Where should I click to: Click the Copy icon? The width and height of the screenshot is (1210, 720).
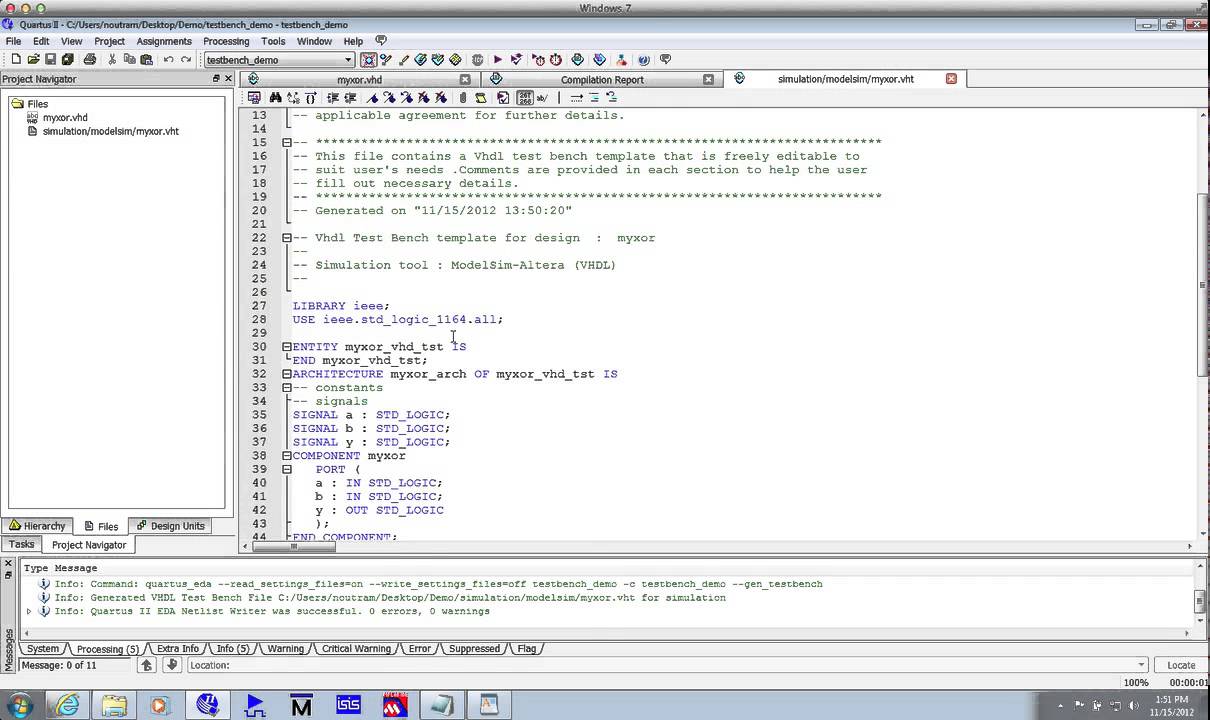pyautogui.click(x=129, y=60)
